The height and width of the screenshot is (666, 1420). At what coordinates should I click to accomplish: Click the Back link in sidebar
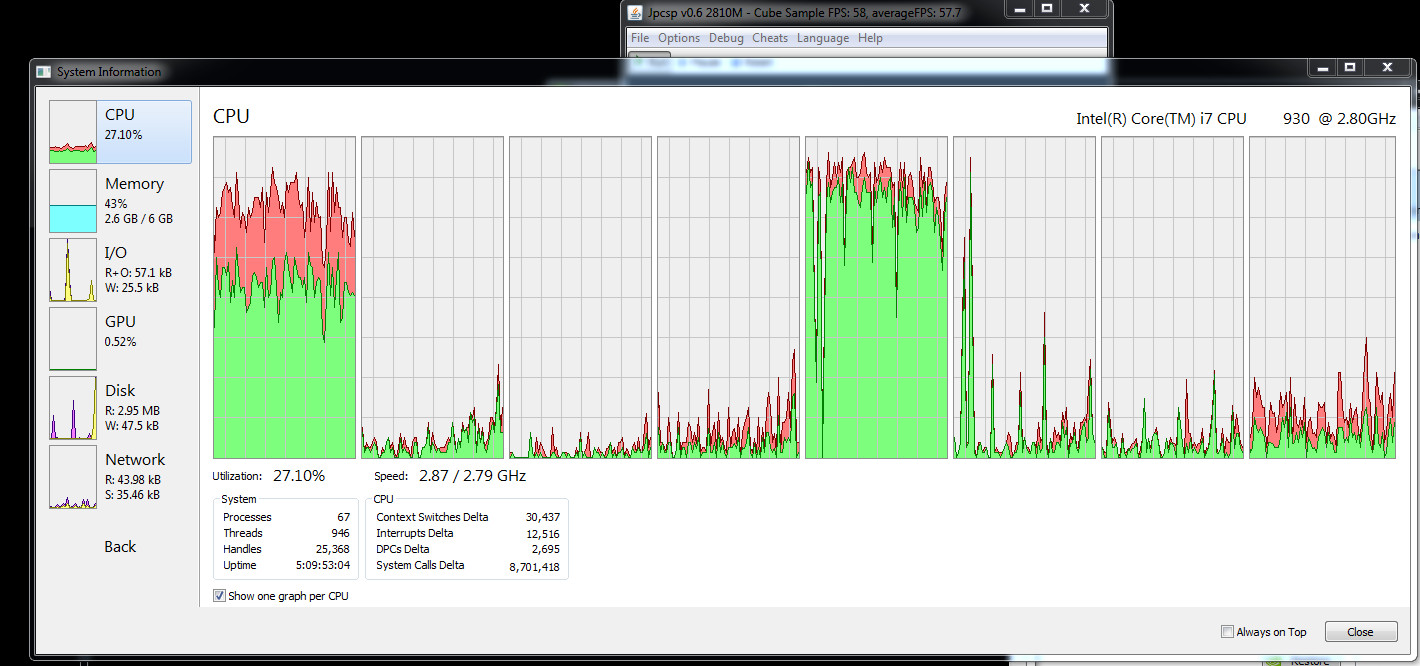[120, 547]
